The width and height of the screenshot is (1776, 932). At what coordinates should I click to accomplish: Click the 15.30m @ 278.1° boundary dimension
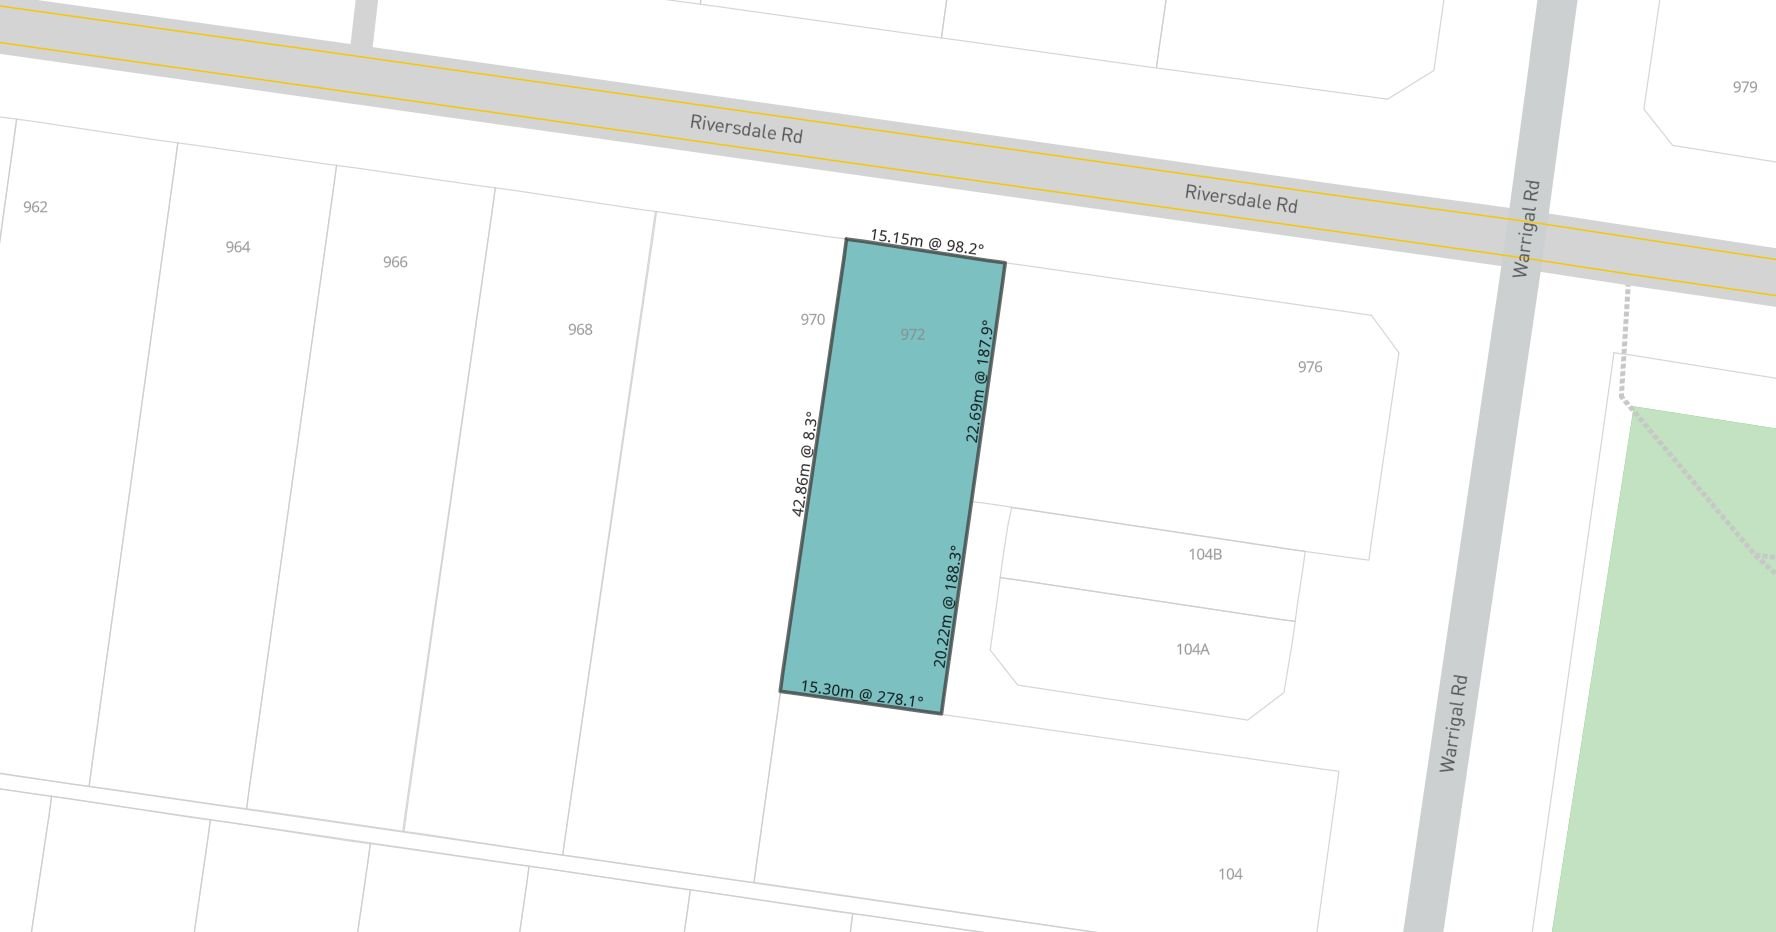click(x=862, y=694)
